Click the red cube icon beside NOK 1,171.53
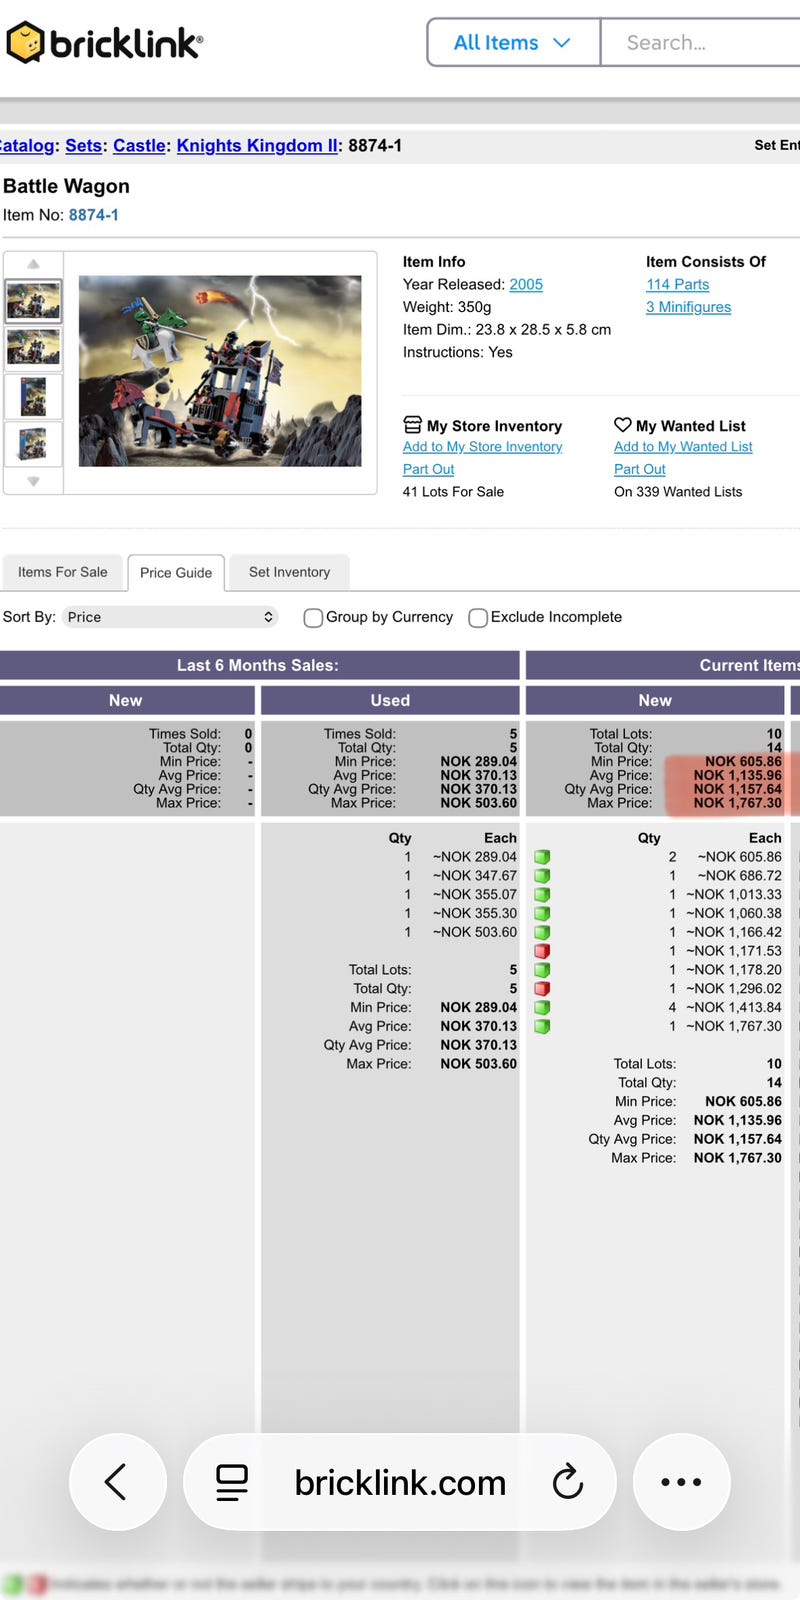The image size is (800, 1600). (542, 951)
